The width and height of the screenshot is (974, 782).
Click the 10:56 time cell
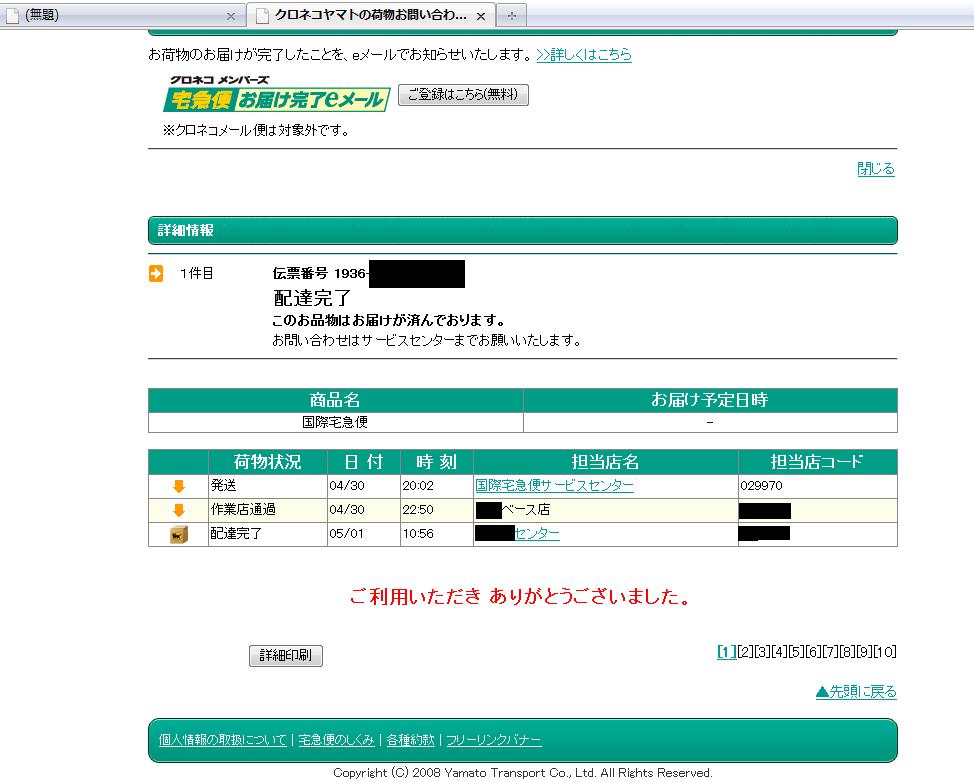coord(437,534)
